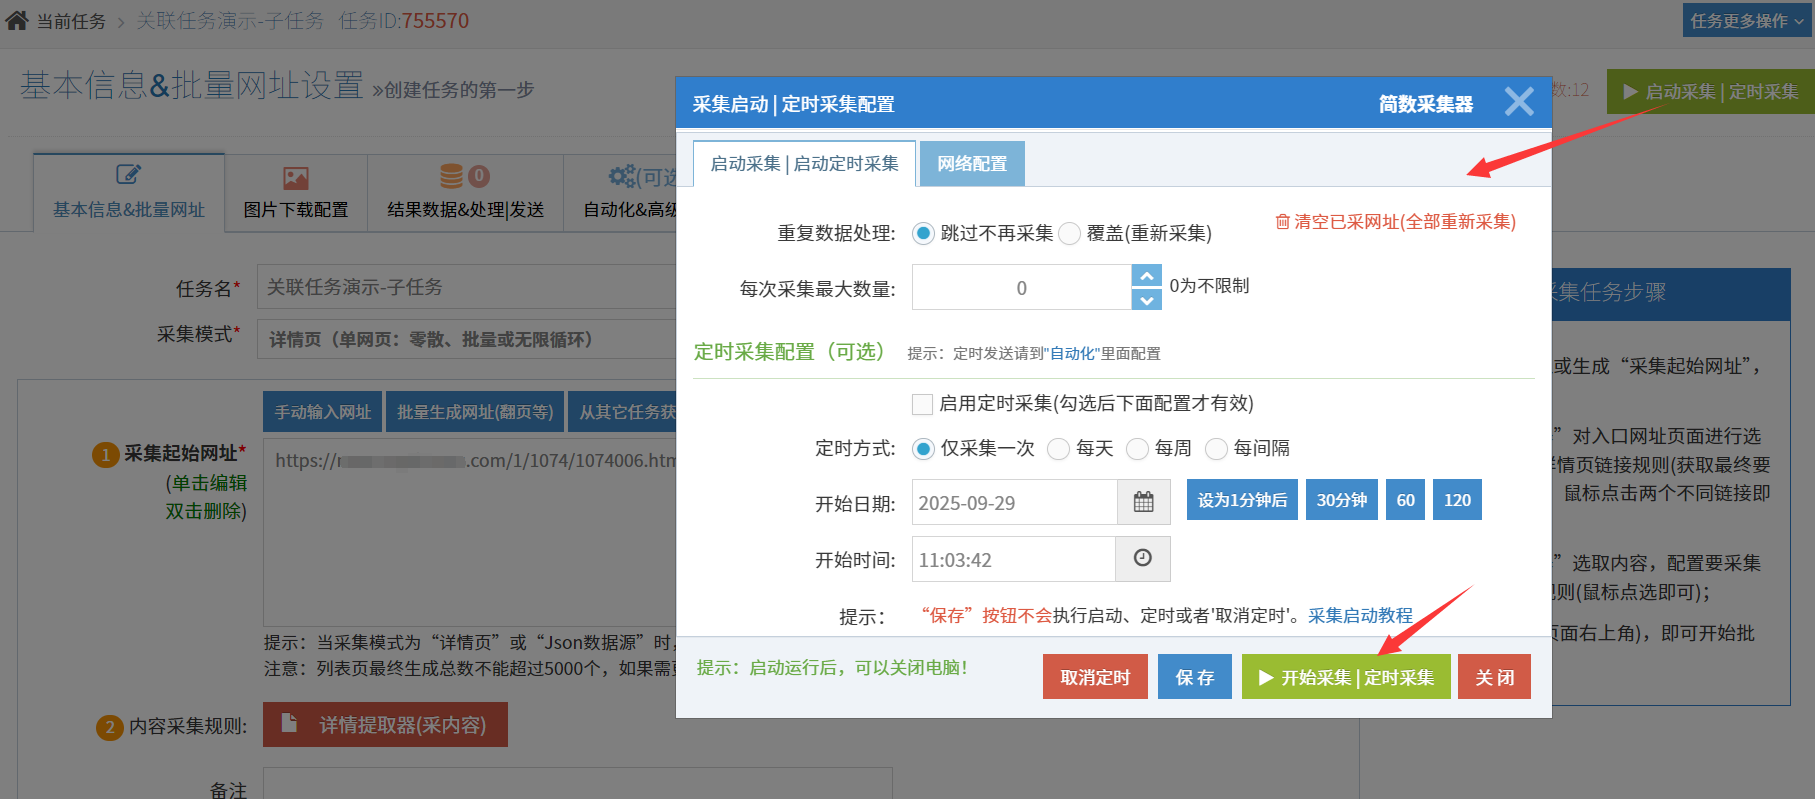The height and width of the screenshot is (799, 1815).
Task: Click the clock icon beside start time
Action: coord(1142,559)
